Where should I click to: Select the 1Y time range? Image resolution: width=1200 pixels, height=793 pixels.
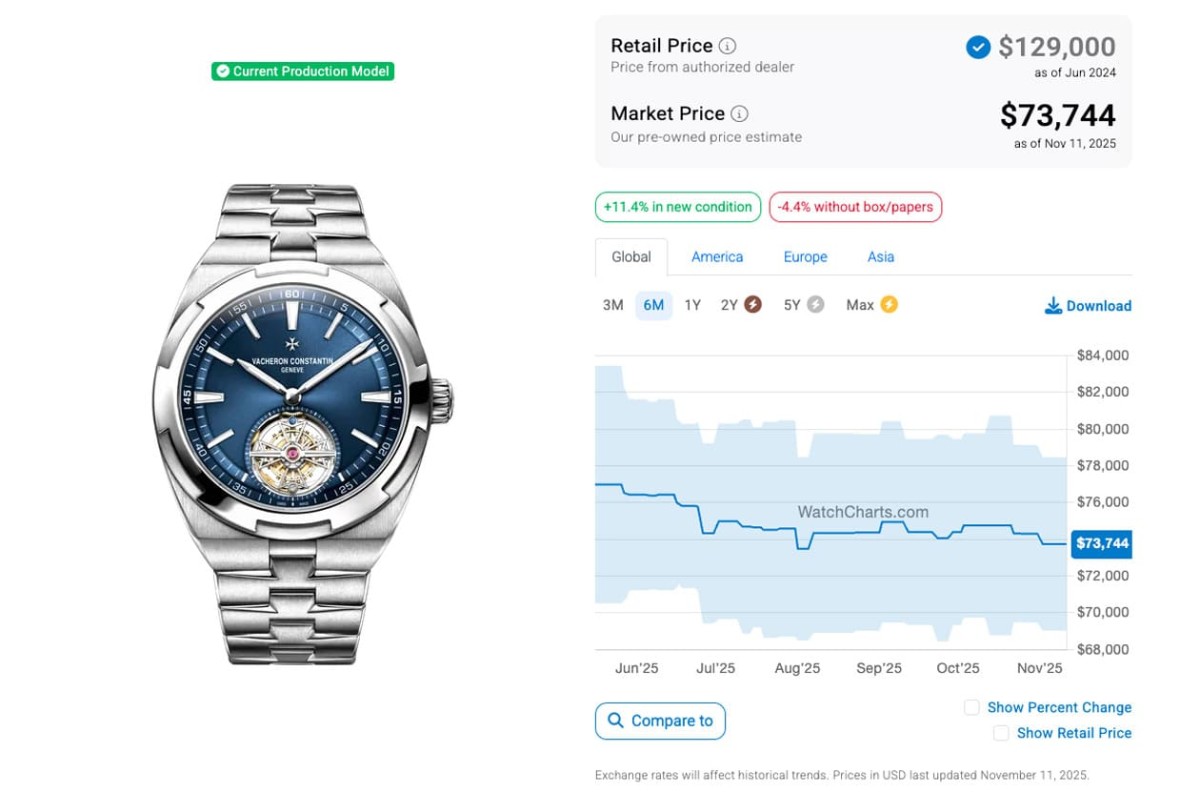[x=692, y=305]
